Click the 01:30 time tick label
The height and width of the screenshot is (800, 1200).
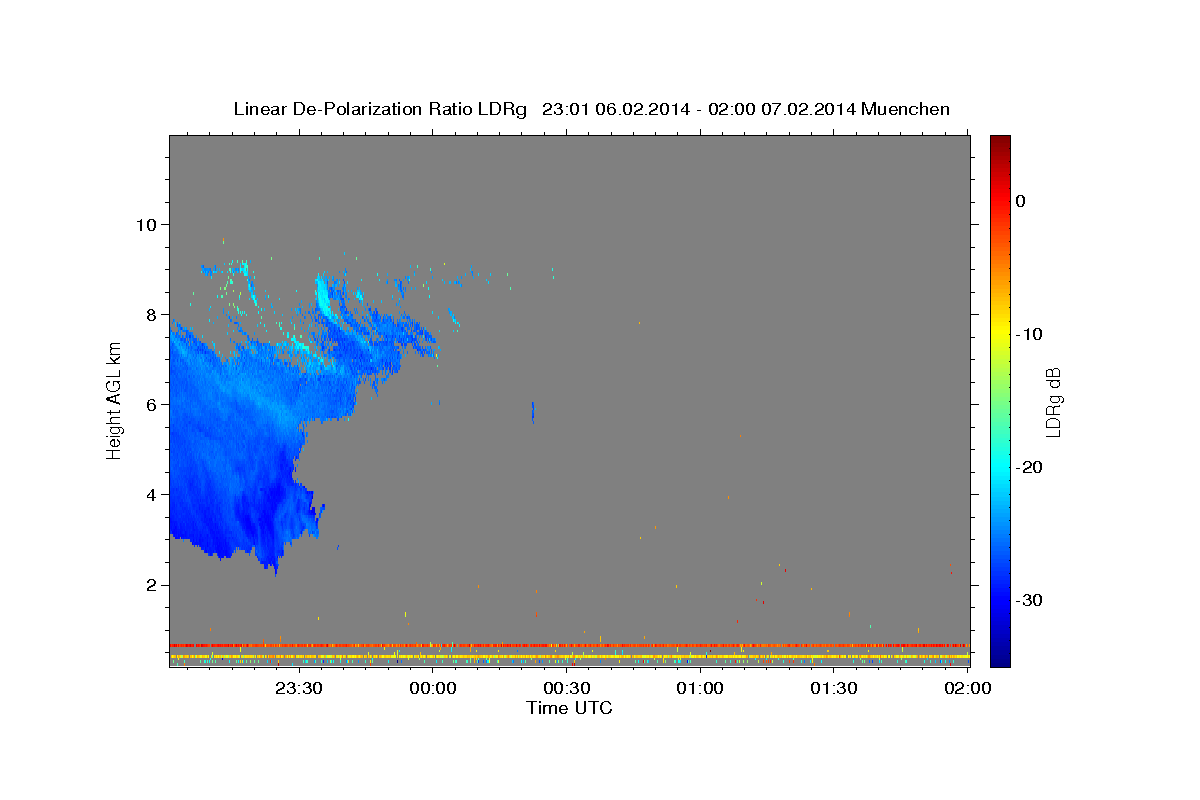coord(834,688)
